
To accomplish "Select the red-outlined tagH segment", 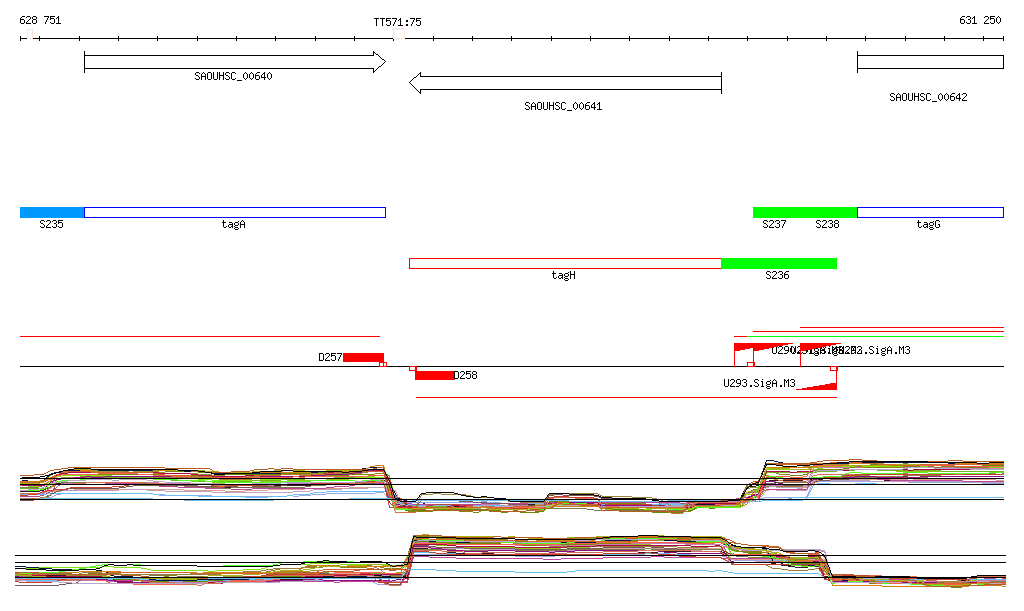I will click(564, 263).
